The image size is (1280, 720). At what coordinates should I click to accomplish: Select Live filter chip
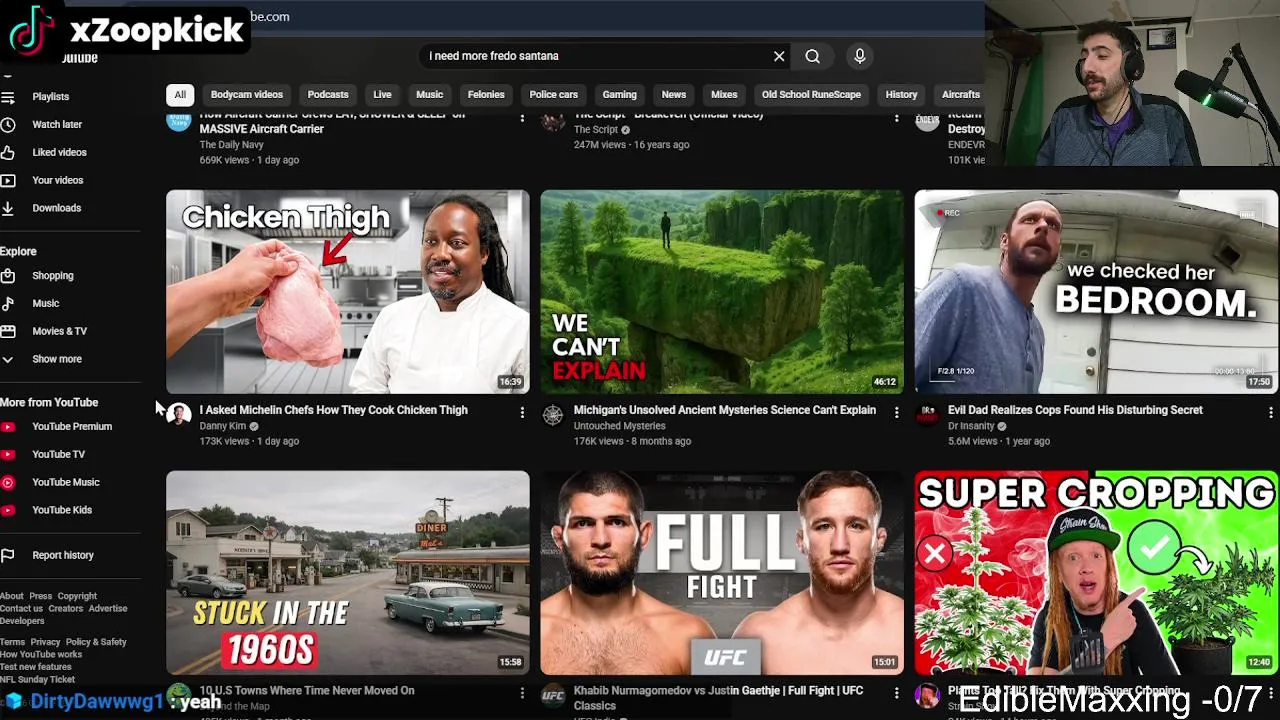click(382, 95)
